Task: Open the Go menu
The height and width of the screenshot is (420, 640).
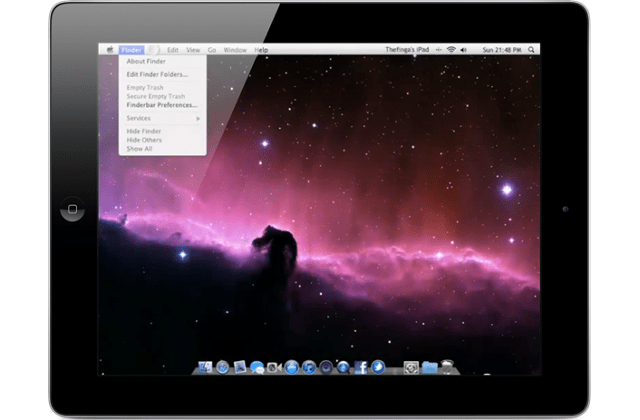Action: (212, 50)
